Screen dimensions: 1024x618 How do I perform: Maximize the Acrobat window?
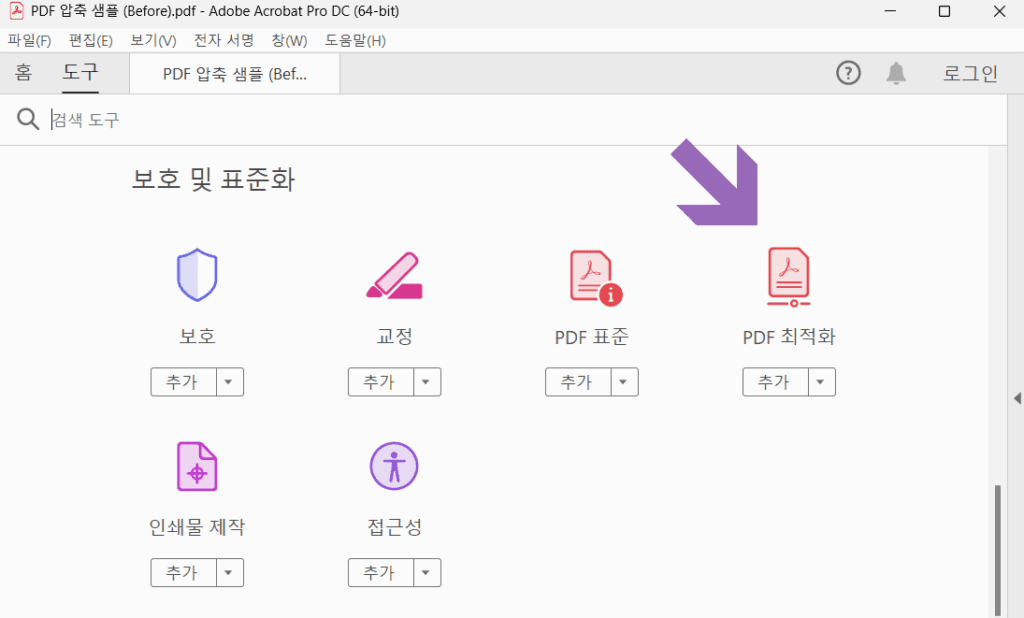pyautogui.click(x=944, y=11)
